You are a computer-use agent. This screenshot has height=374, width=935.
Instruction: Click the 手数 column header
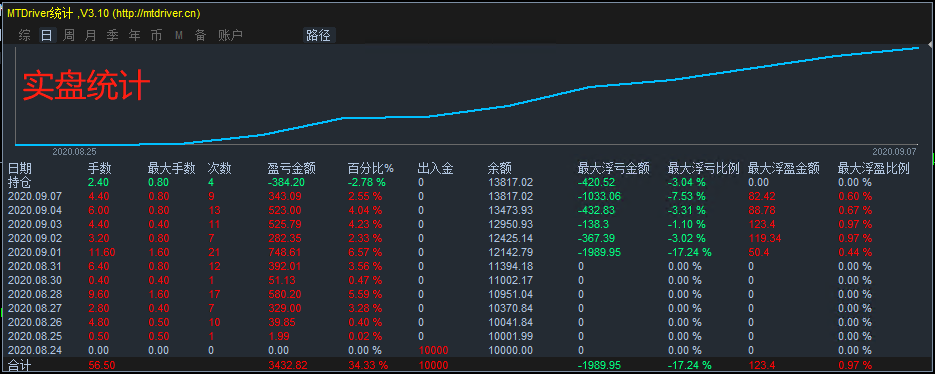pyautogui.click(x=100, y=169)
